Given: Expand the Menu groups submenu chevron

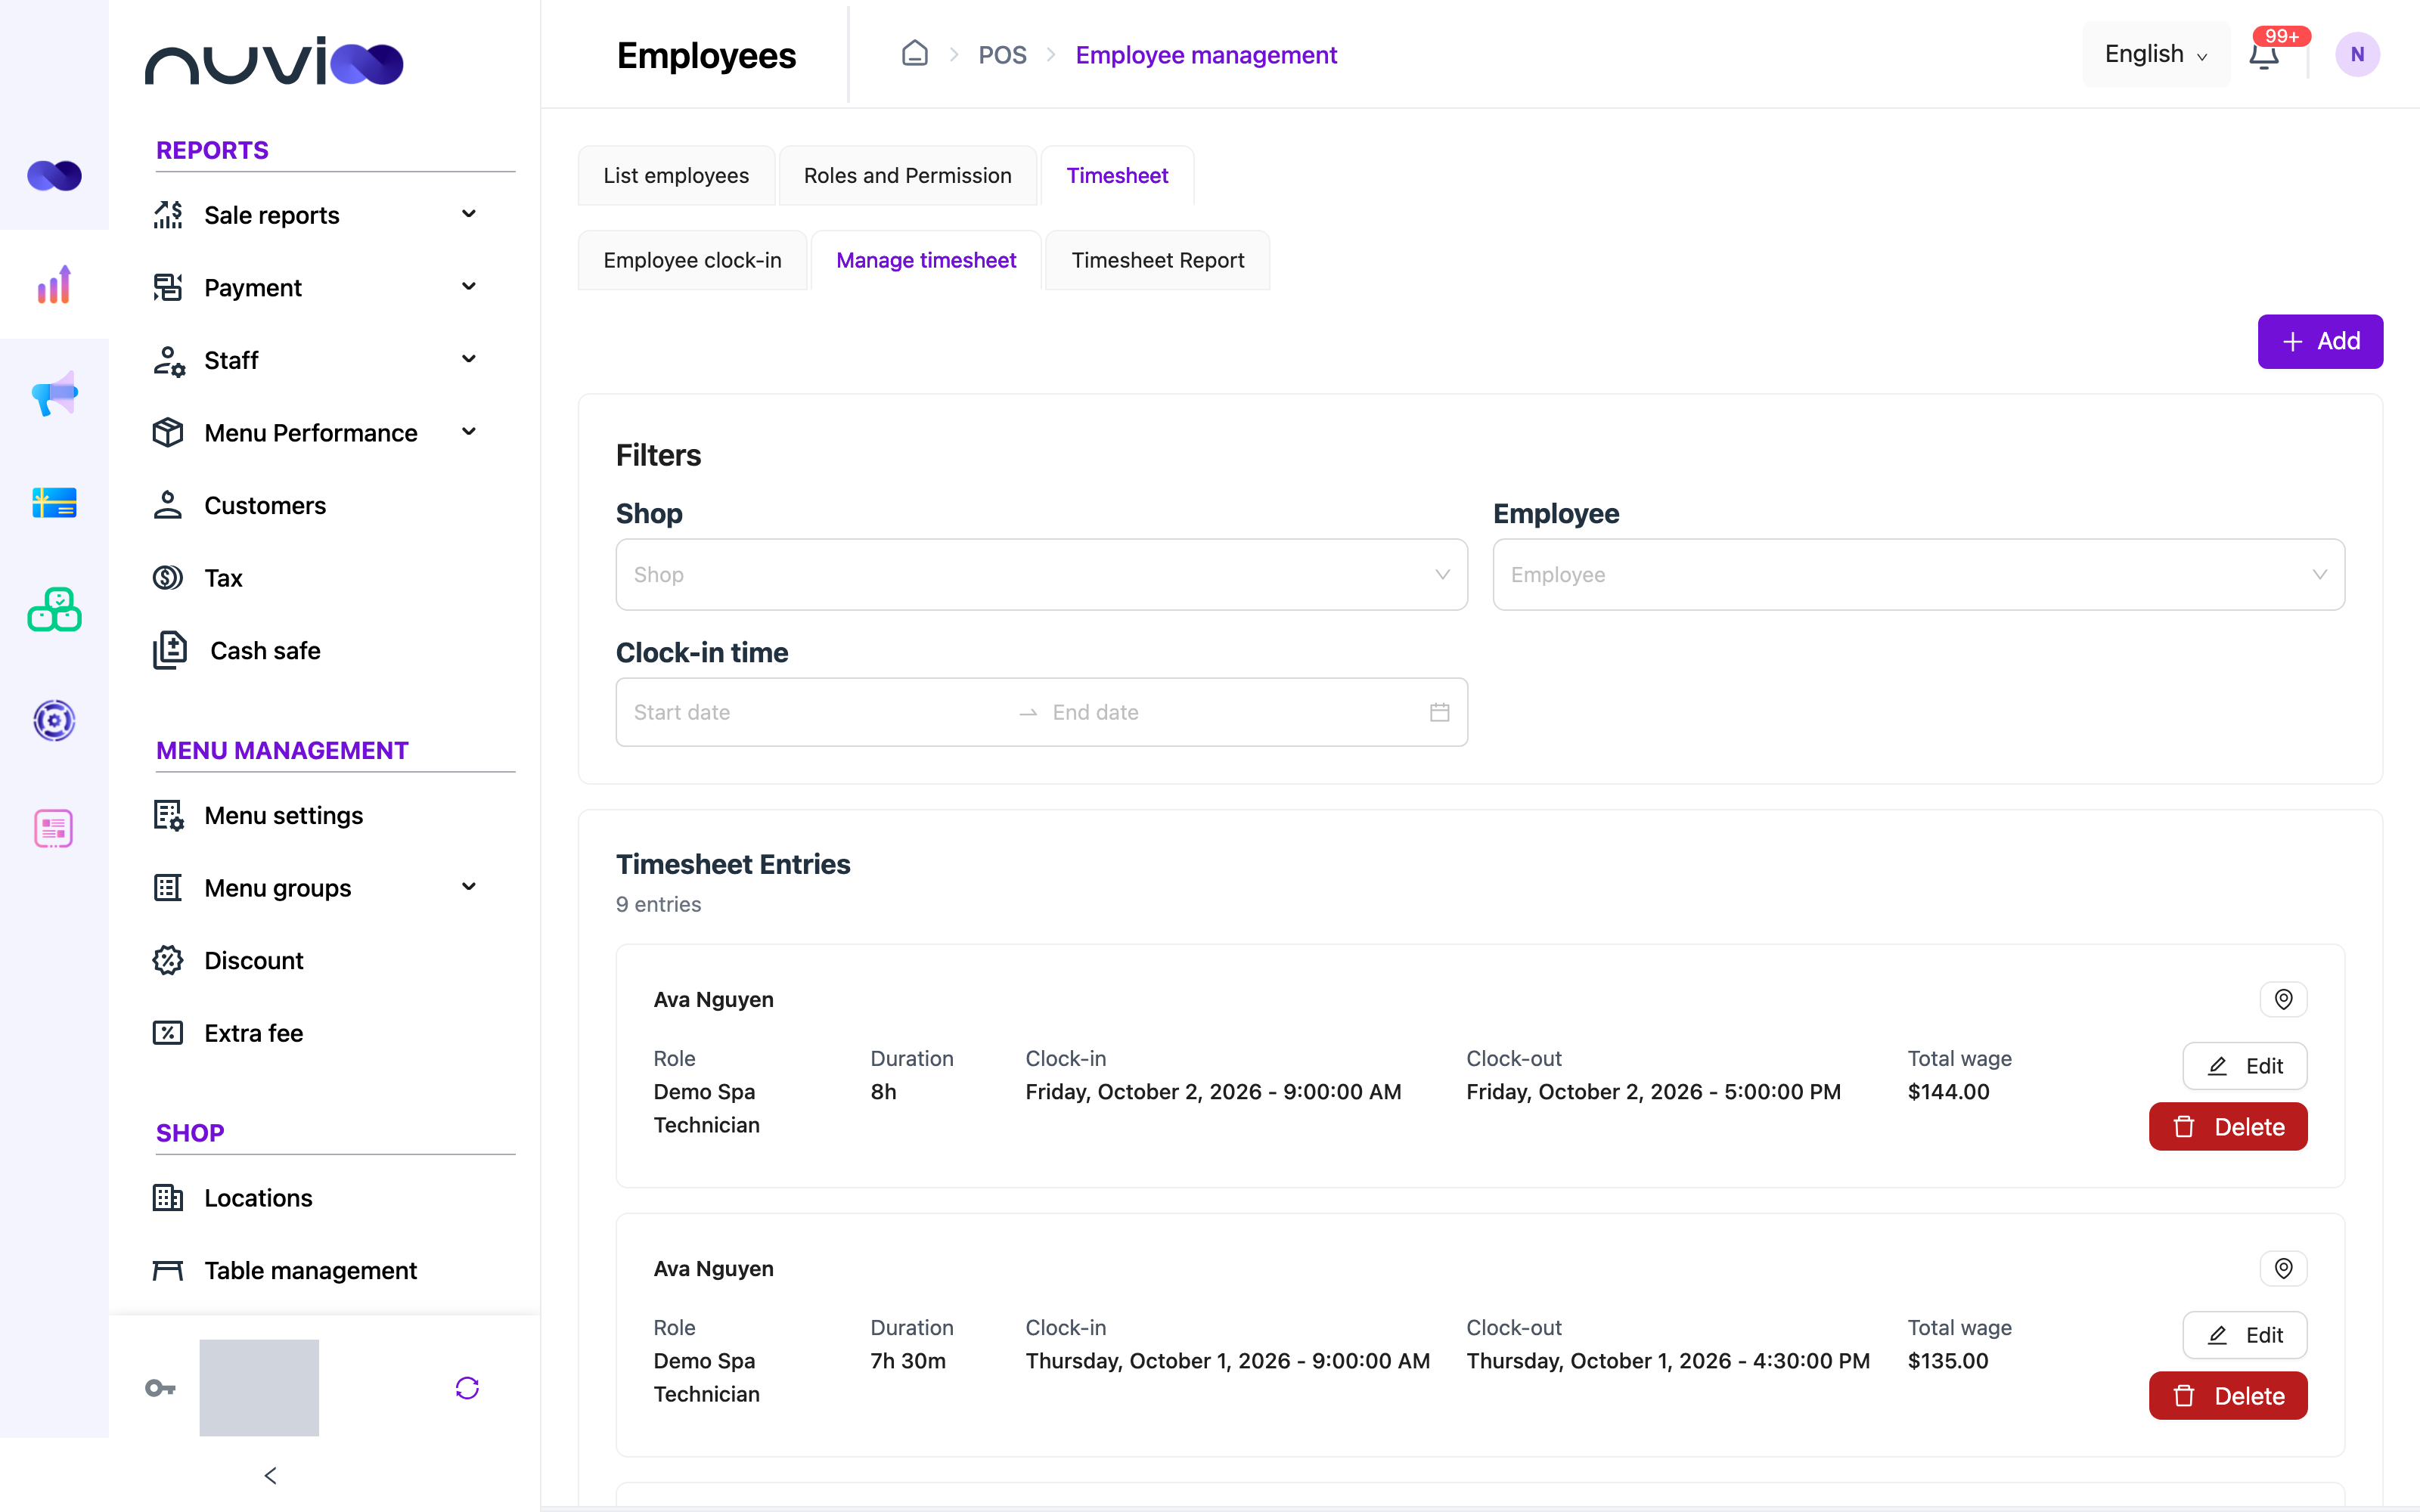Looking at the screenshot, I should coord(468,887).
